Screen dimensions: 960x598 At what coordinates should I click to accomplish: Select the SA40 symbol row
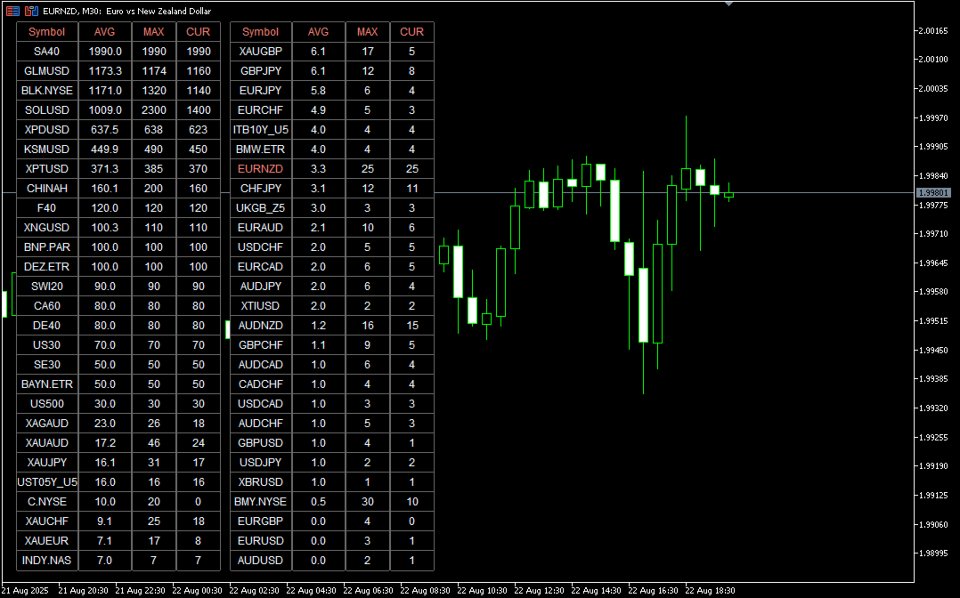46,51
